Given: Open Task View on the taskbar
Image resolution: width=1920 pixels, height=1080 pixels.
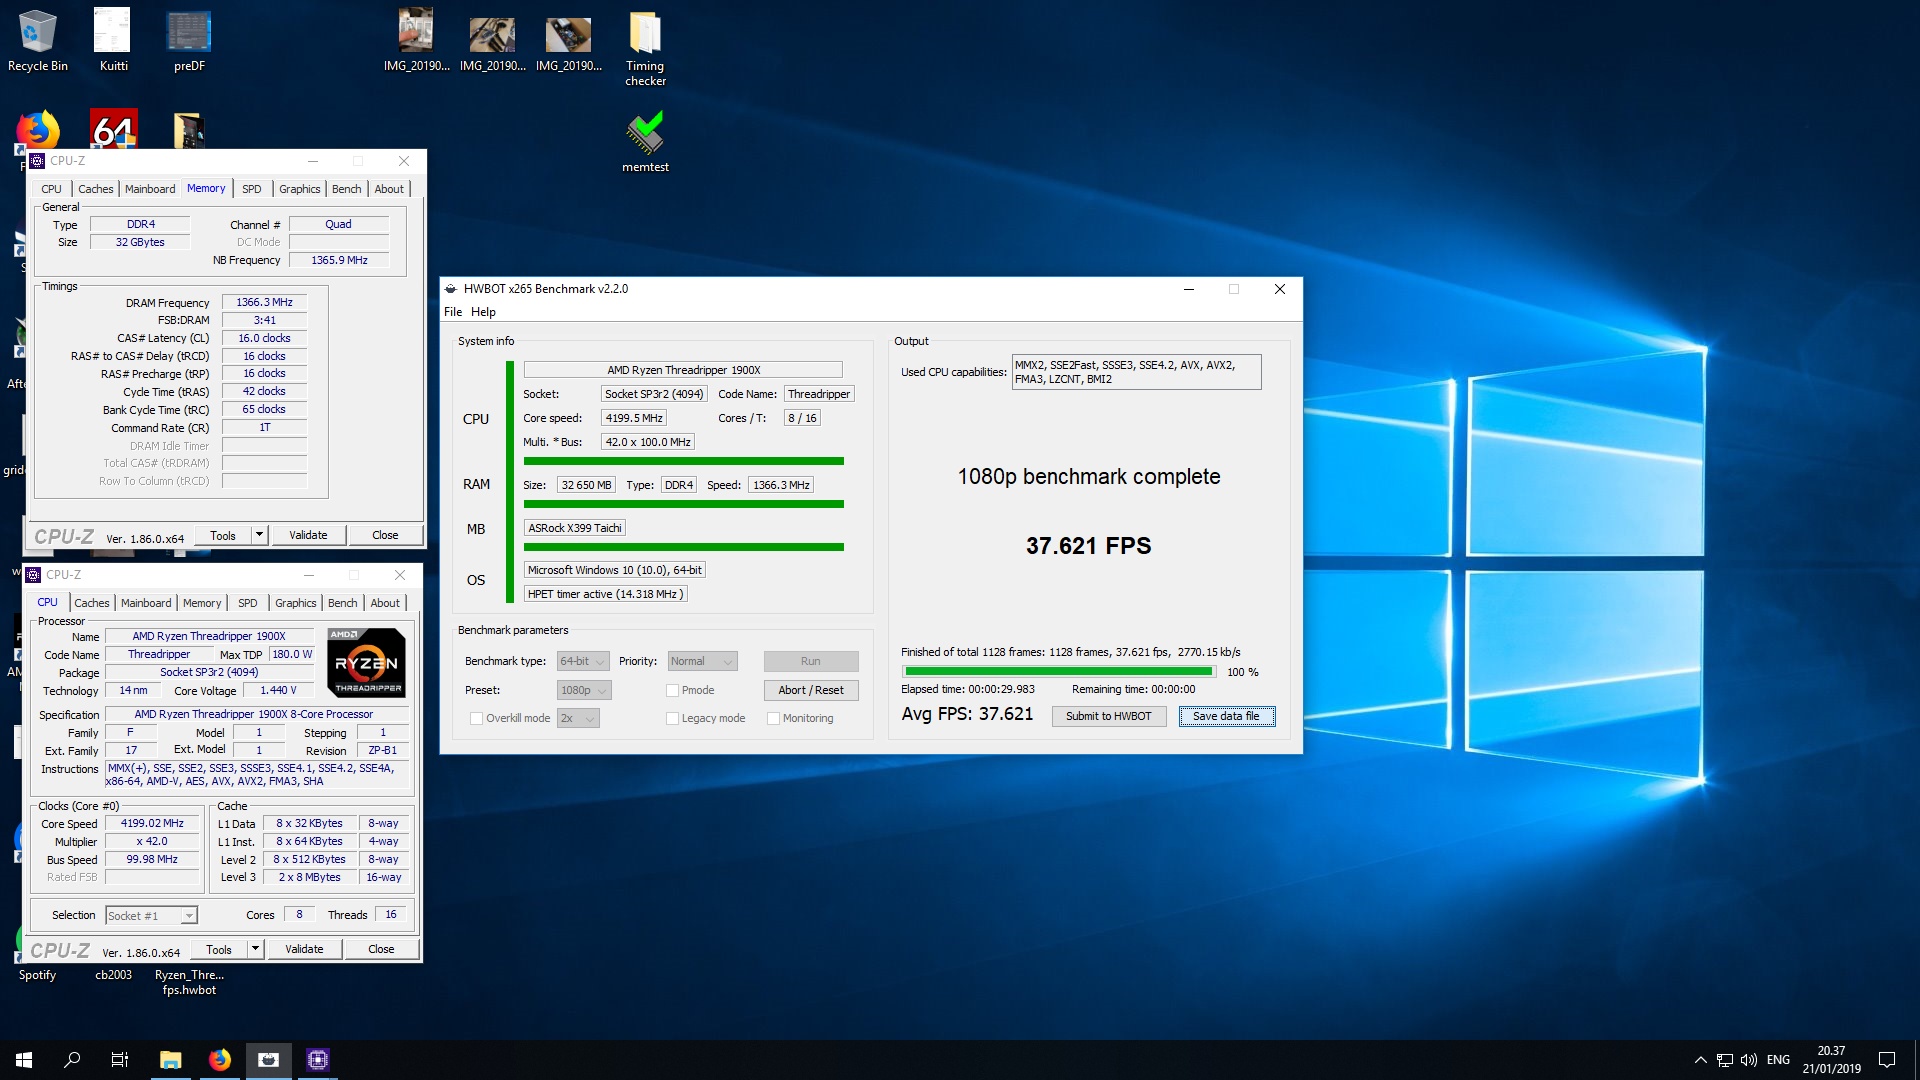Looking at the screenshot, I should point(120,1060).
